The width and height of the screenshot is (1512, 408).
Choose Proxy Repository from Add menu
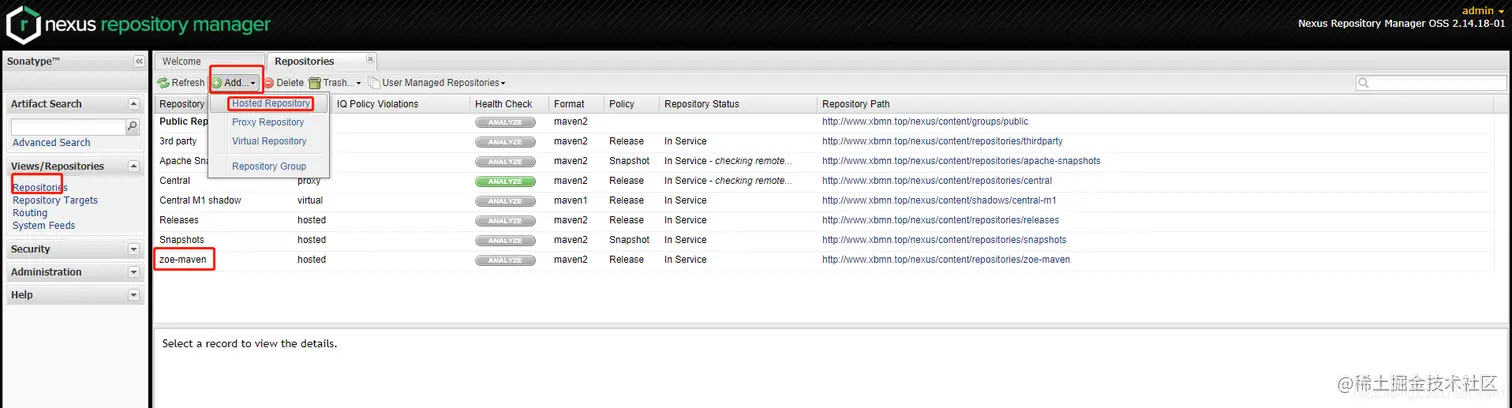tap(268, 122)
